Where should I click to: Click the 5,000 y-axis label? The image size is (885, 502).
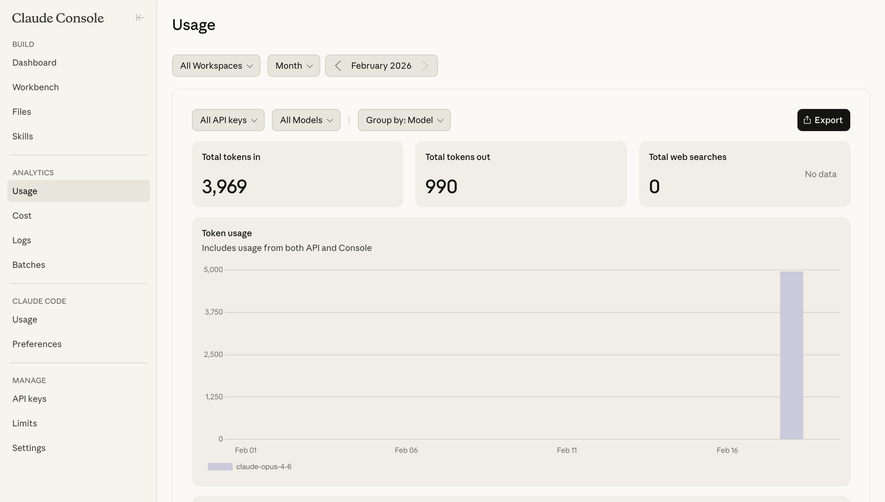click(x=213, y=269)
